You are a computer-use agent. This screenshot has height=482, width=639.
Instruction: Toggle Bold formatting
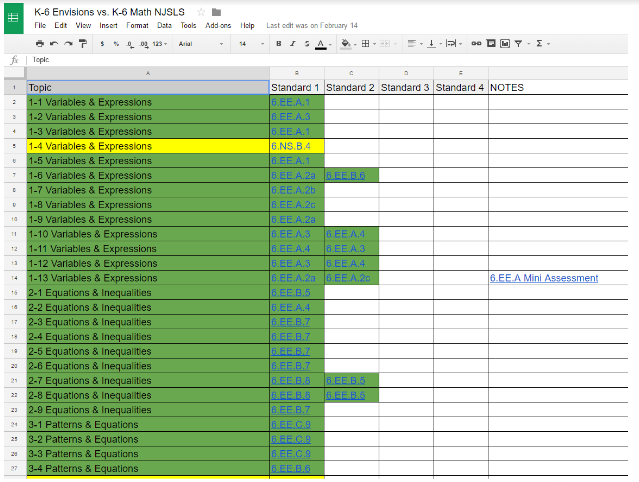278,44
